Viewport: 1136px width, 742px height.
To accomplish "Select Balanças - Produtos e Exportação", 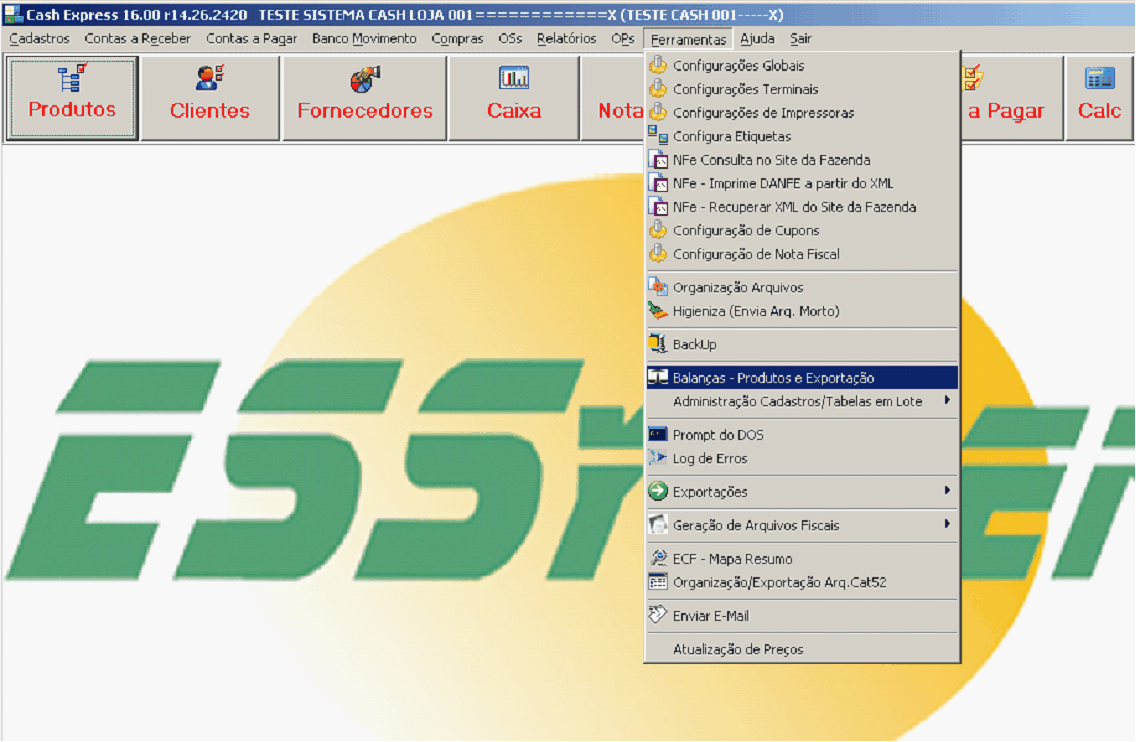I will 773,378.
